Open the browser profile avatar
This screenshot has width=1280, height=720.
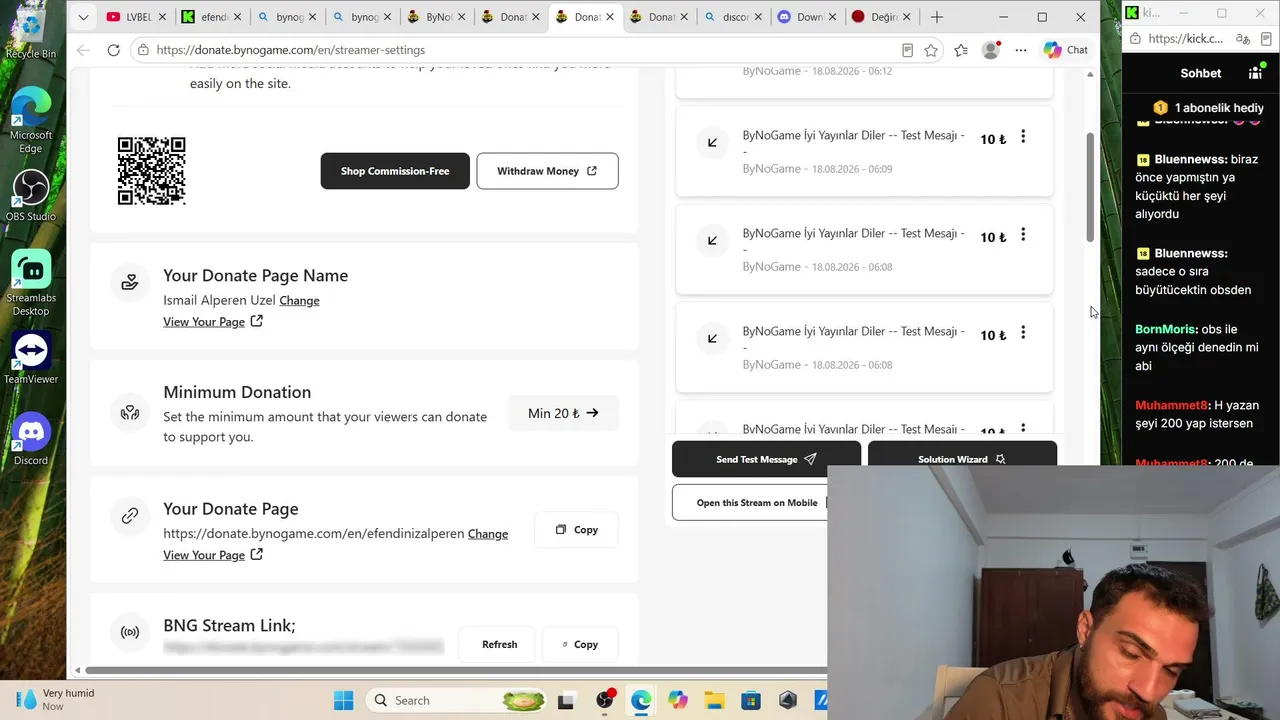point(991,50)
